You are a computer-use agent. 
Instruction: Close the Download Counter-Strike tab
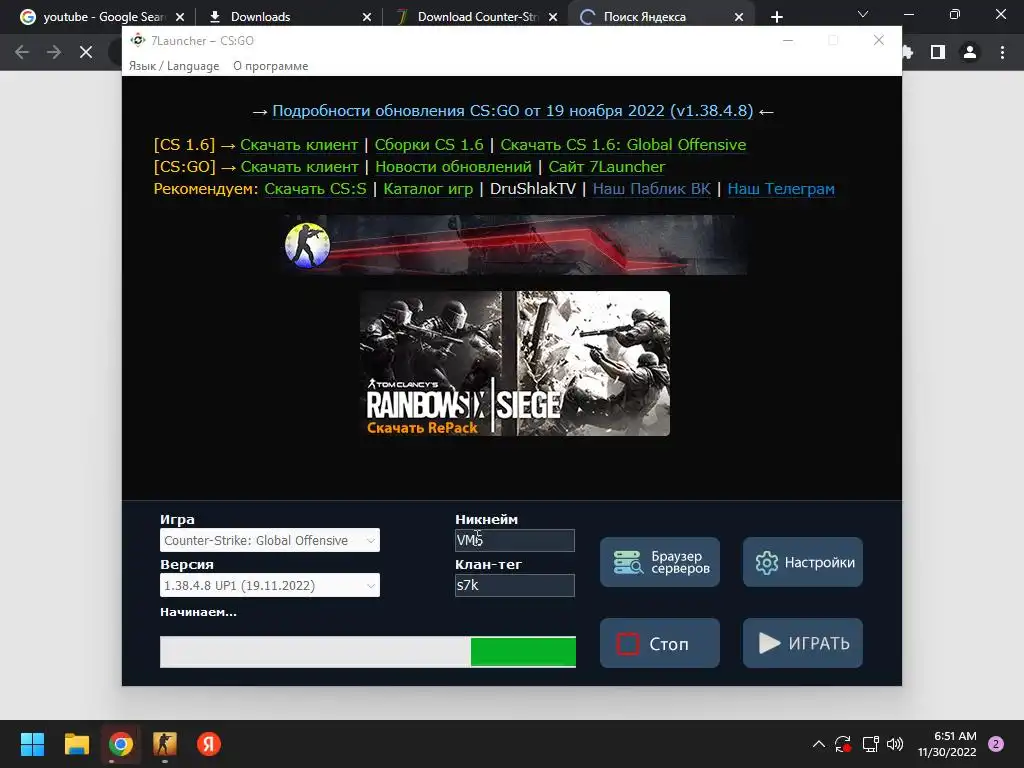553,17
